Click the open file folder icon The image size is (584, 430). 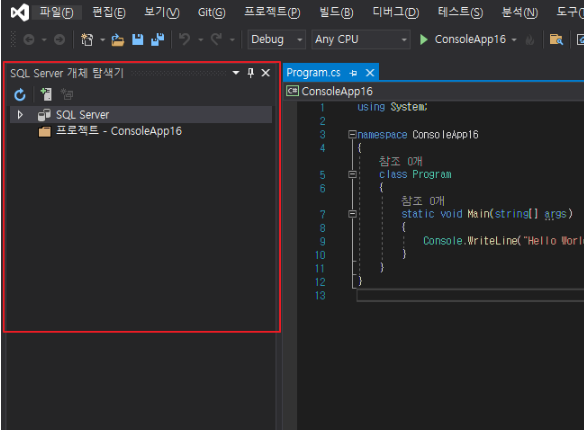pyautogui.click(x=118, y=39)
